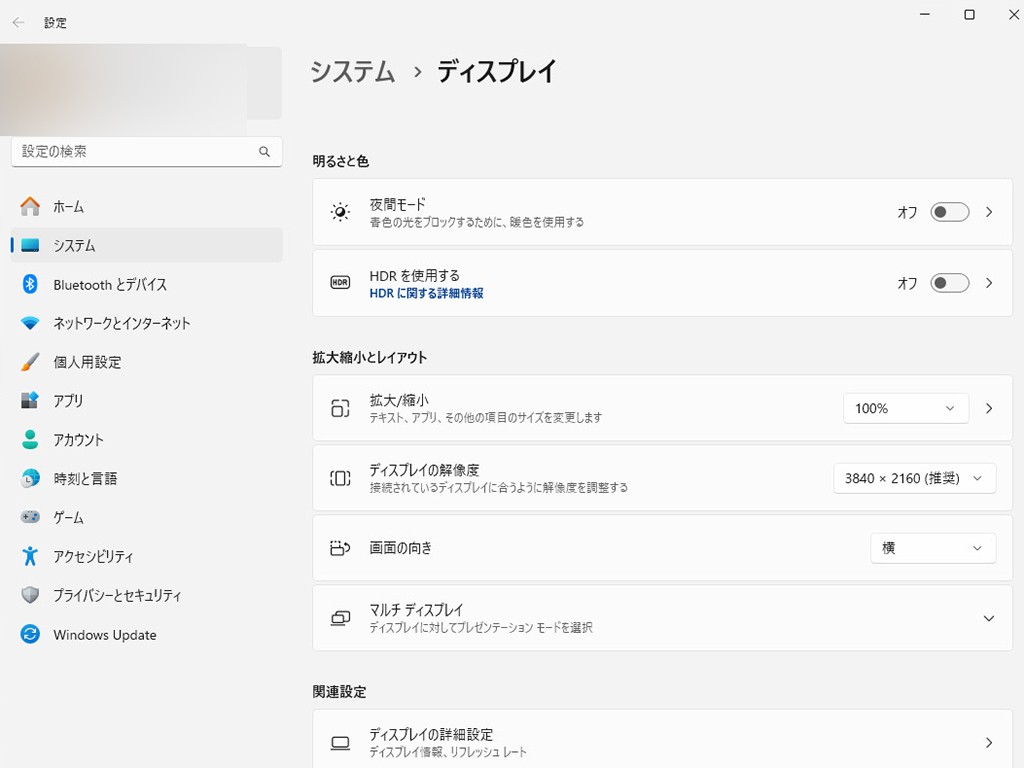Open the HDR に関する詳細情報 link
1024x768 pixels.
[426, 294]
